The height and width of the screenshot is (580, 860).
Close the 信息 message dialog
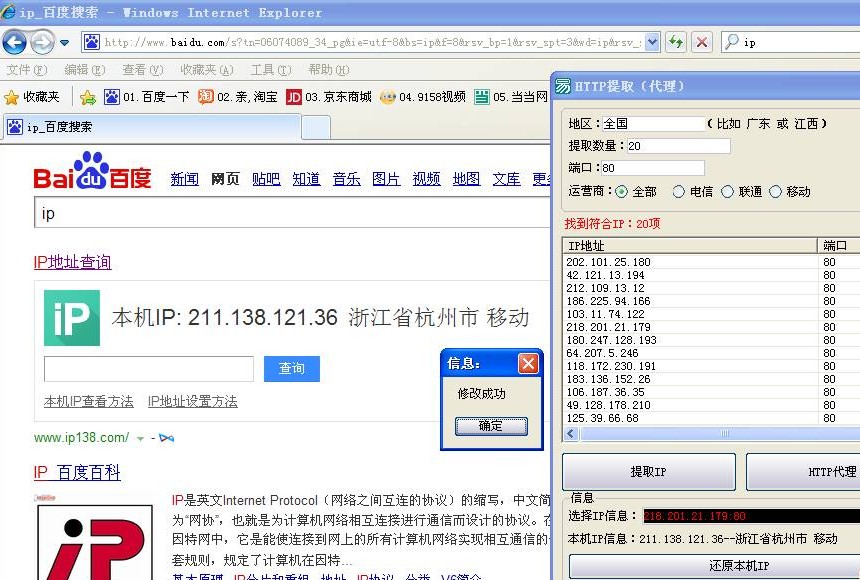click(528, 363)
